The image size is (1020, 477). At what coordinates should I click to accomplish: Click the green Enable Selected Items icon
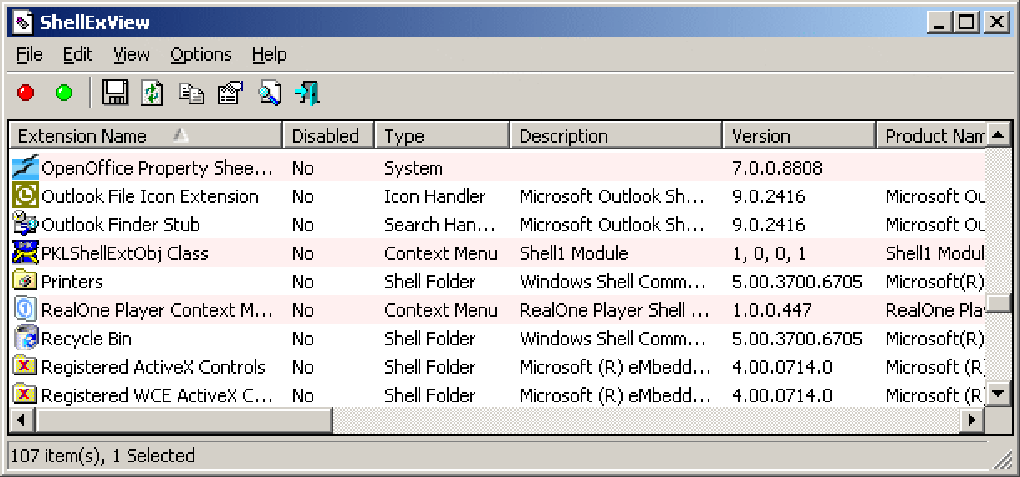[64, 93]
